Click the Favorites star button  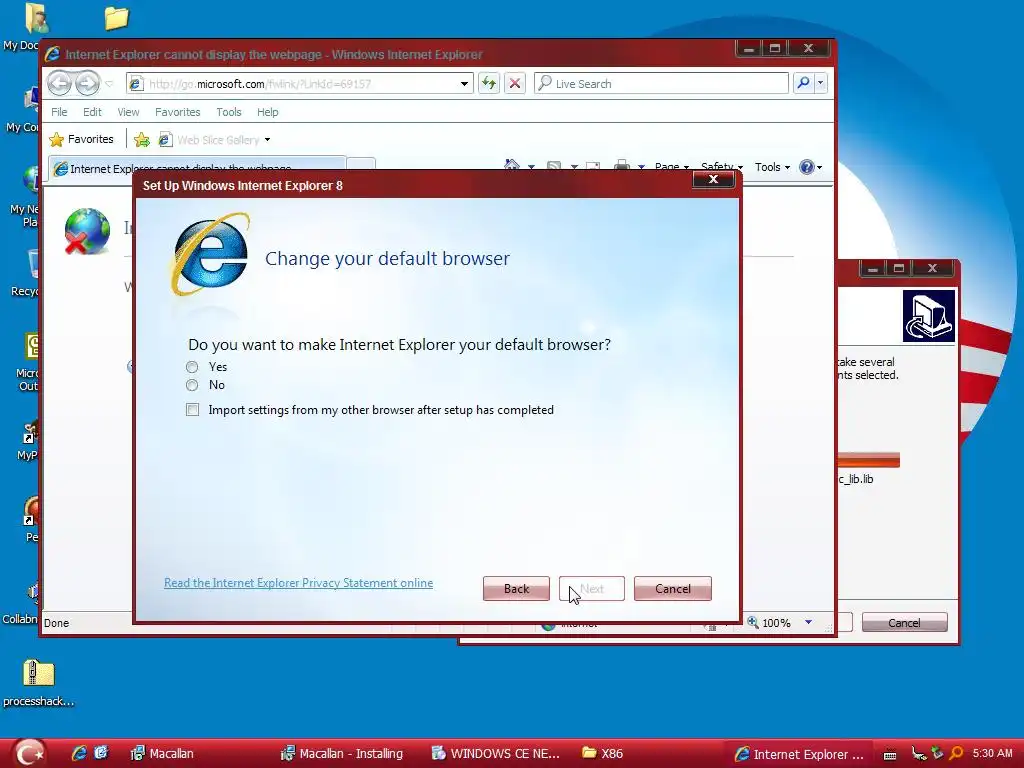click(x=82, y=139)
